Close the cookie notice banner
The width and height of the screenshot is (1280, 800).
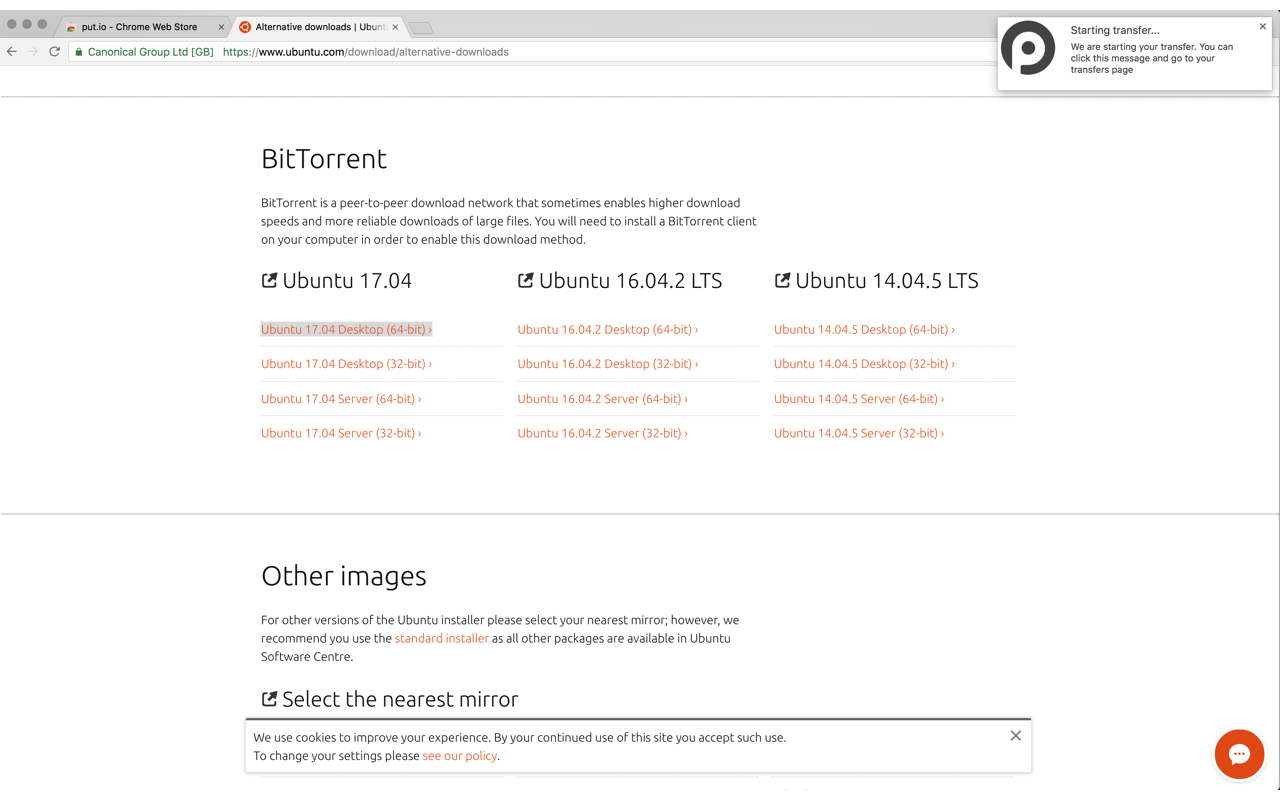click(1015, 736)
